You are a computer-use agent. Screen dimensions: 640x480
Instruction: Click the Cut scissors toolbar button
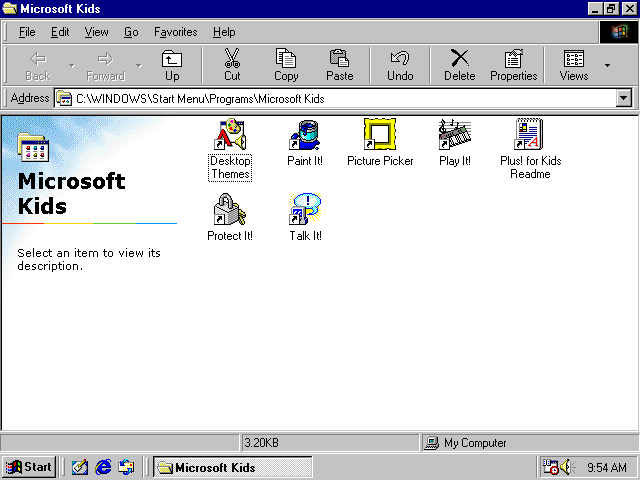(232, 66)
